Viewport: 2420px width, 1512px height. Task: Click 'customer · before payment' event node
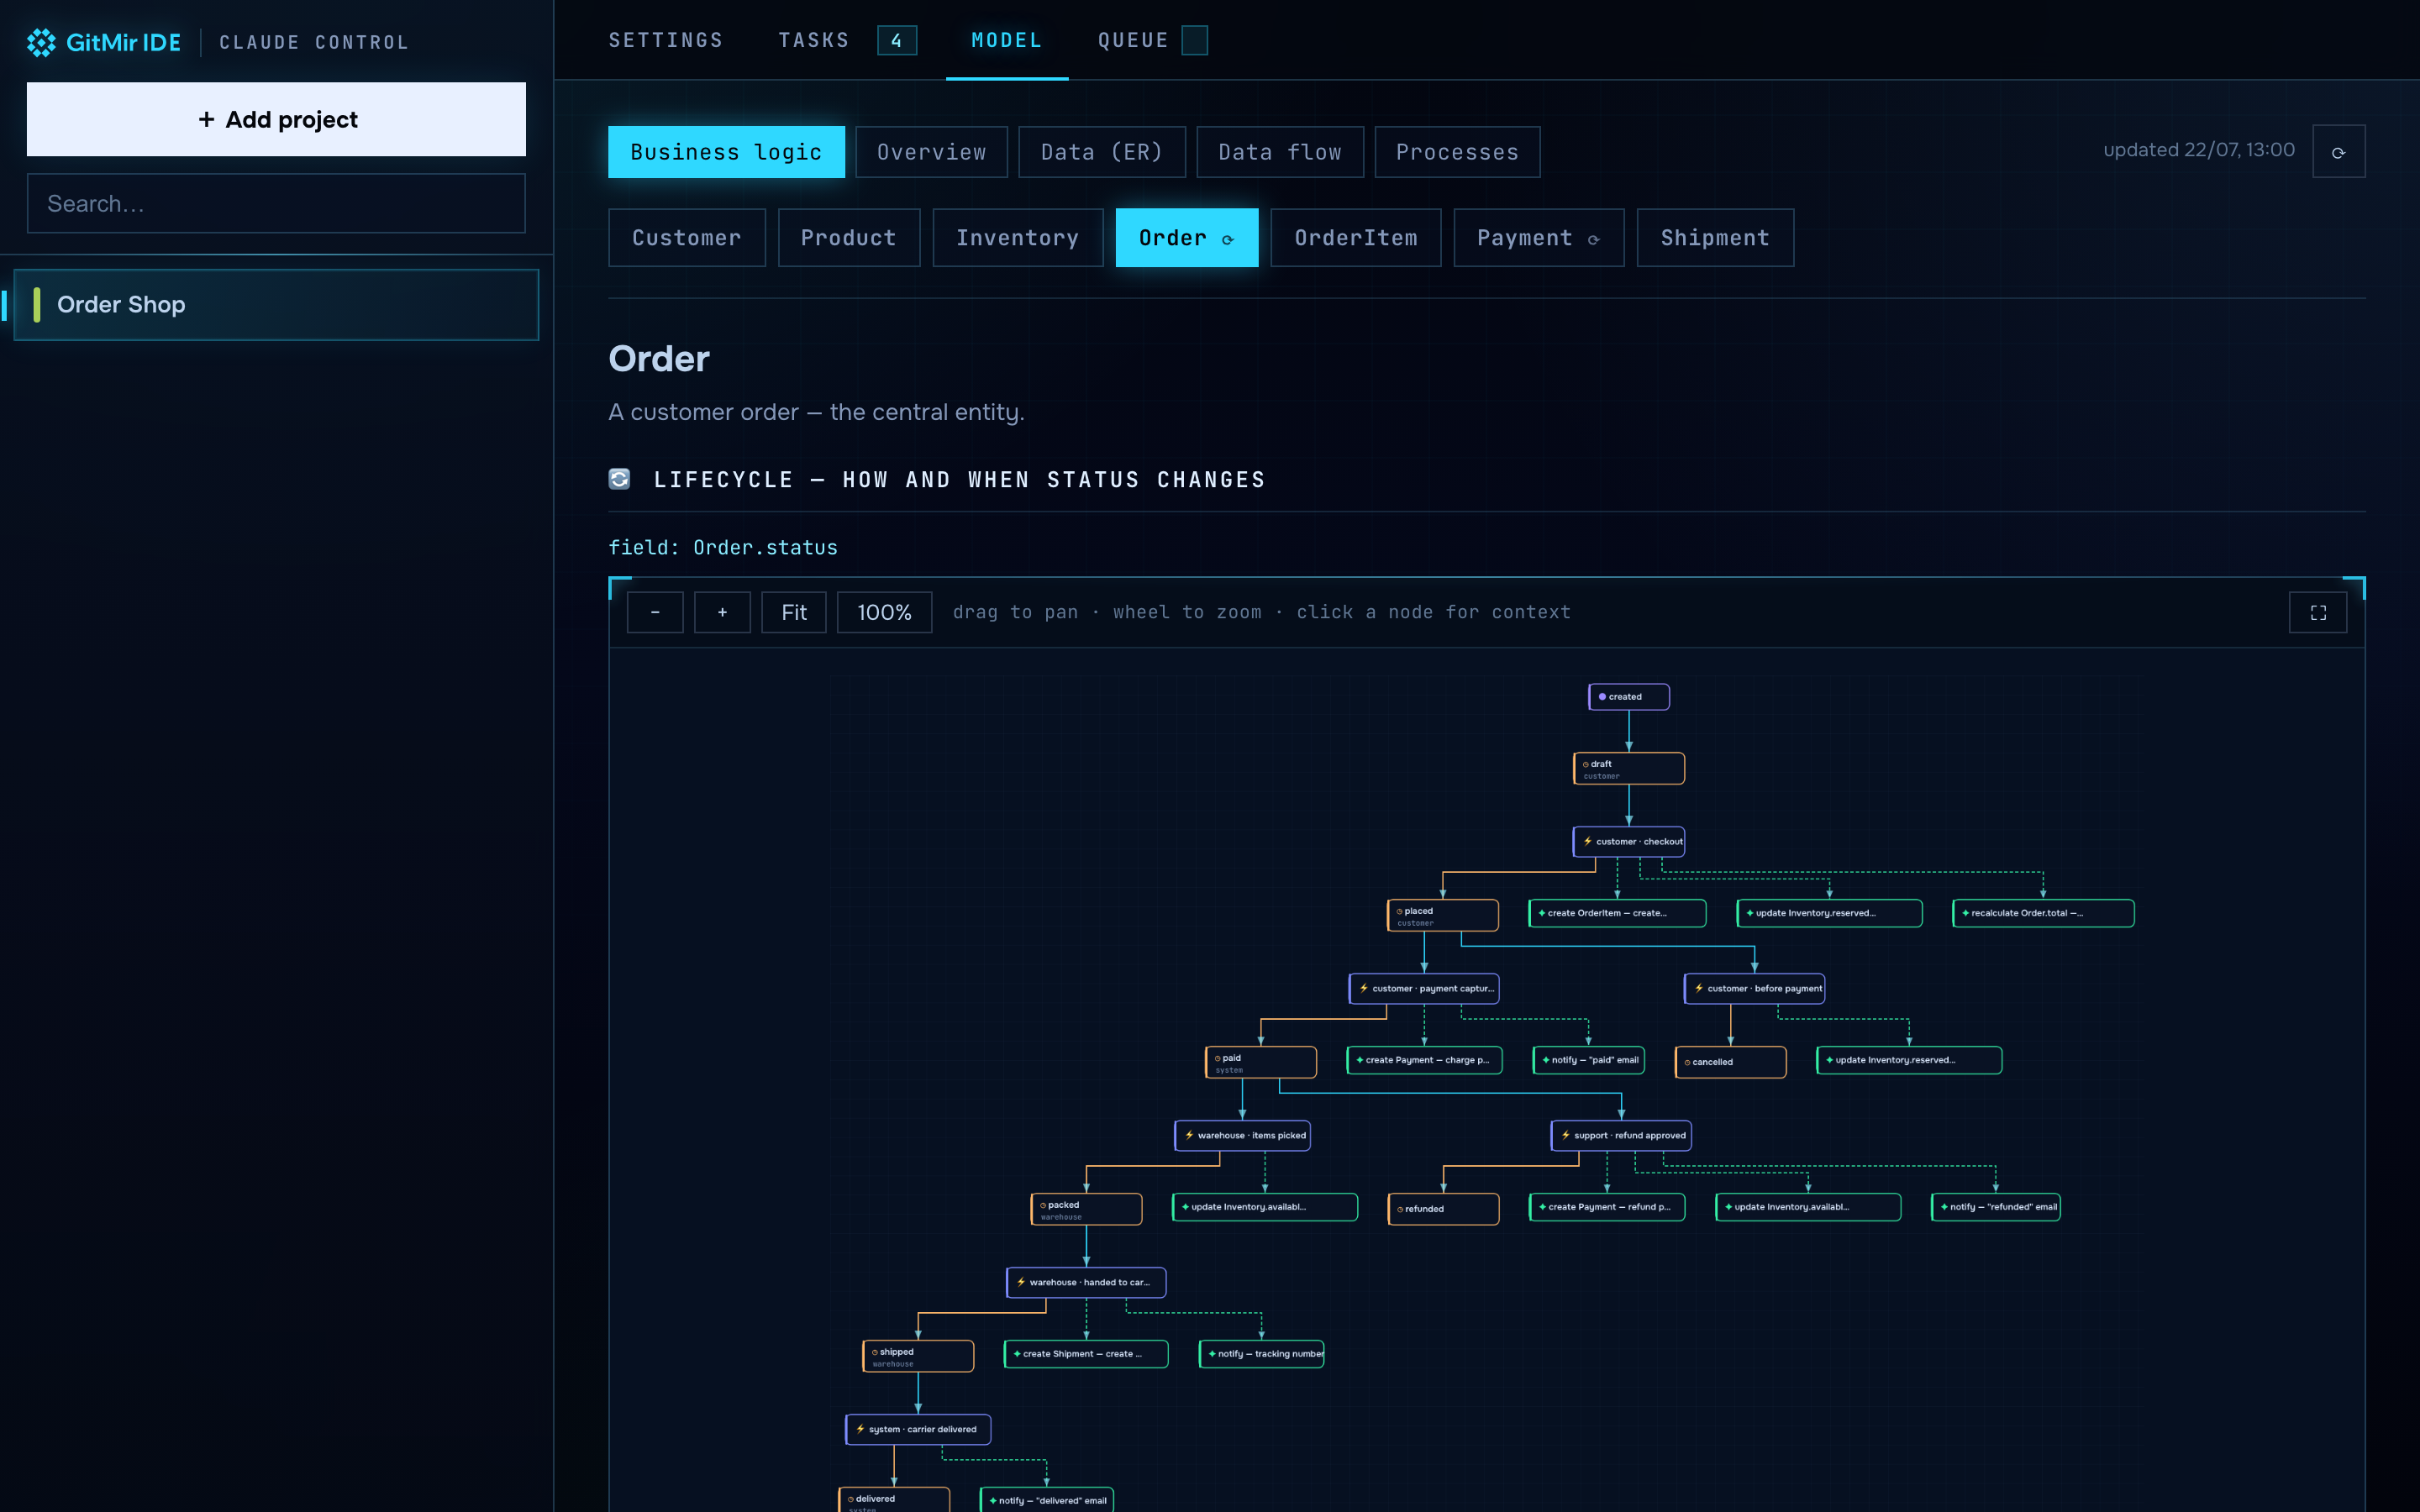click(1754, 989)
